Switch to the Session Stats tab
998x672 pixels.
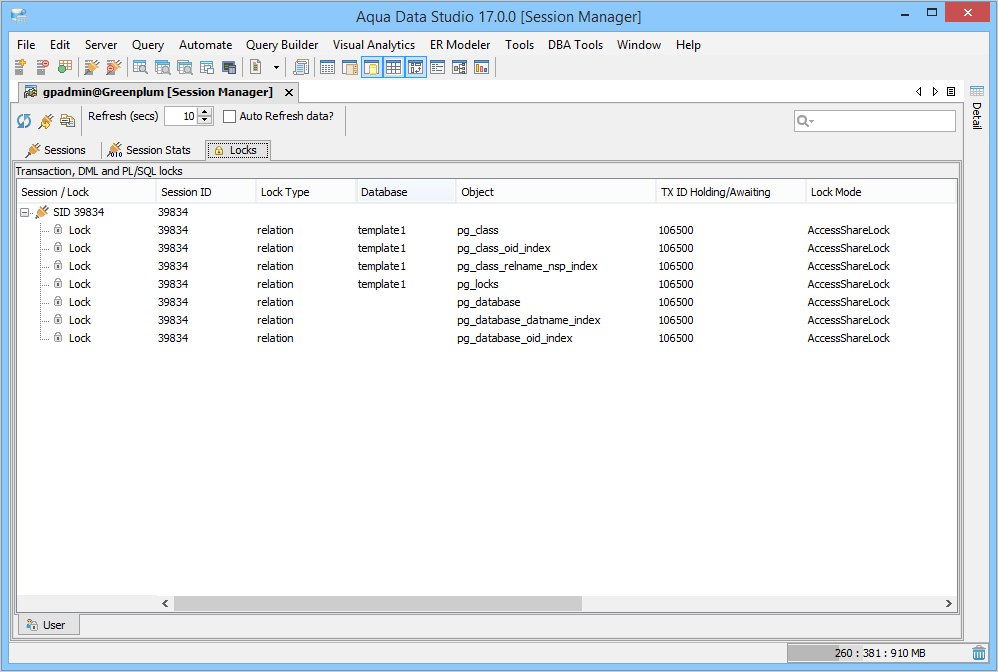150,150
